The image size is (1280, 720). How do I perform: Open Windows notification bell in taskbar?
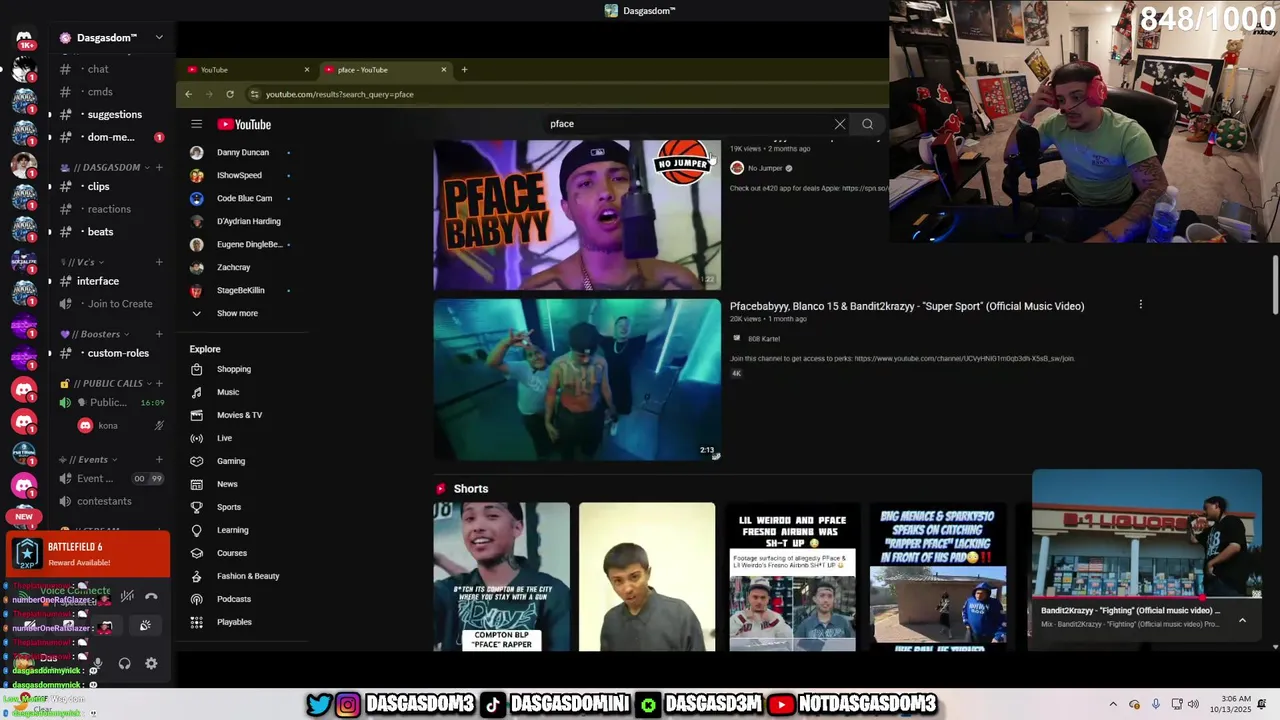click(x=1262, y=704)
